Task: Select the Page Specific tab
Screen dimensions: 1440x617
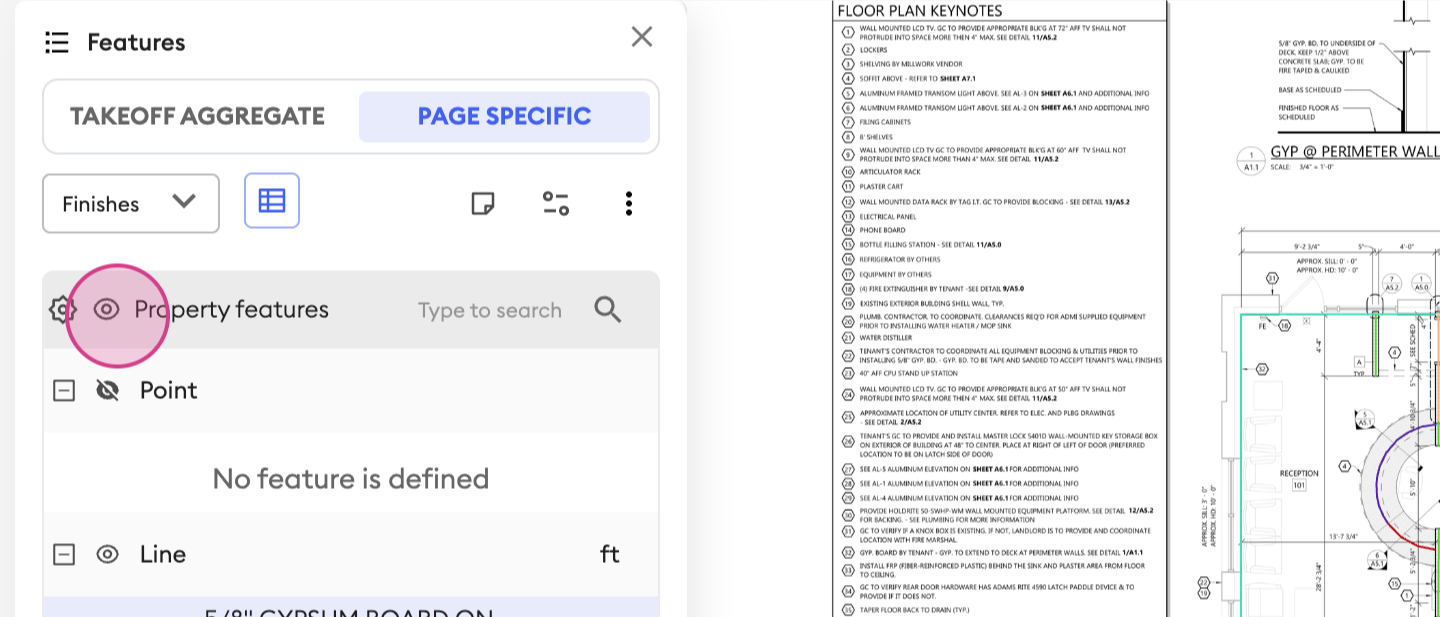Action: pyautogui.click(x=504, y=116)
